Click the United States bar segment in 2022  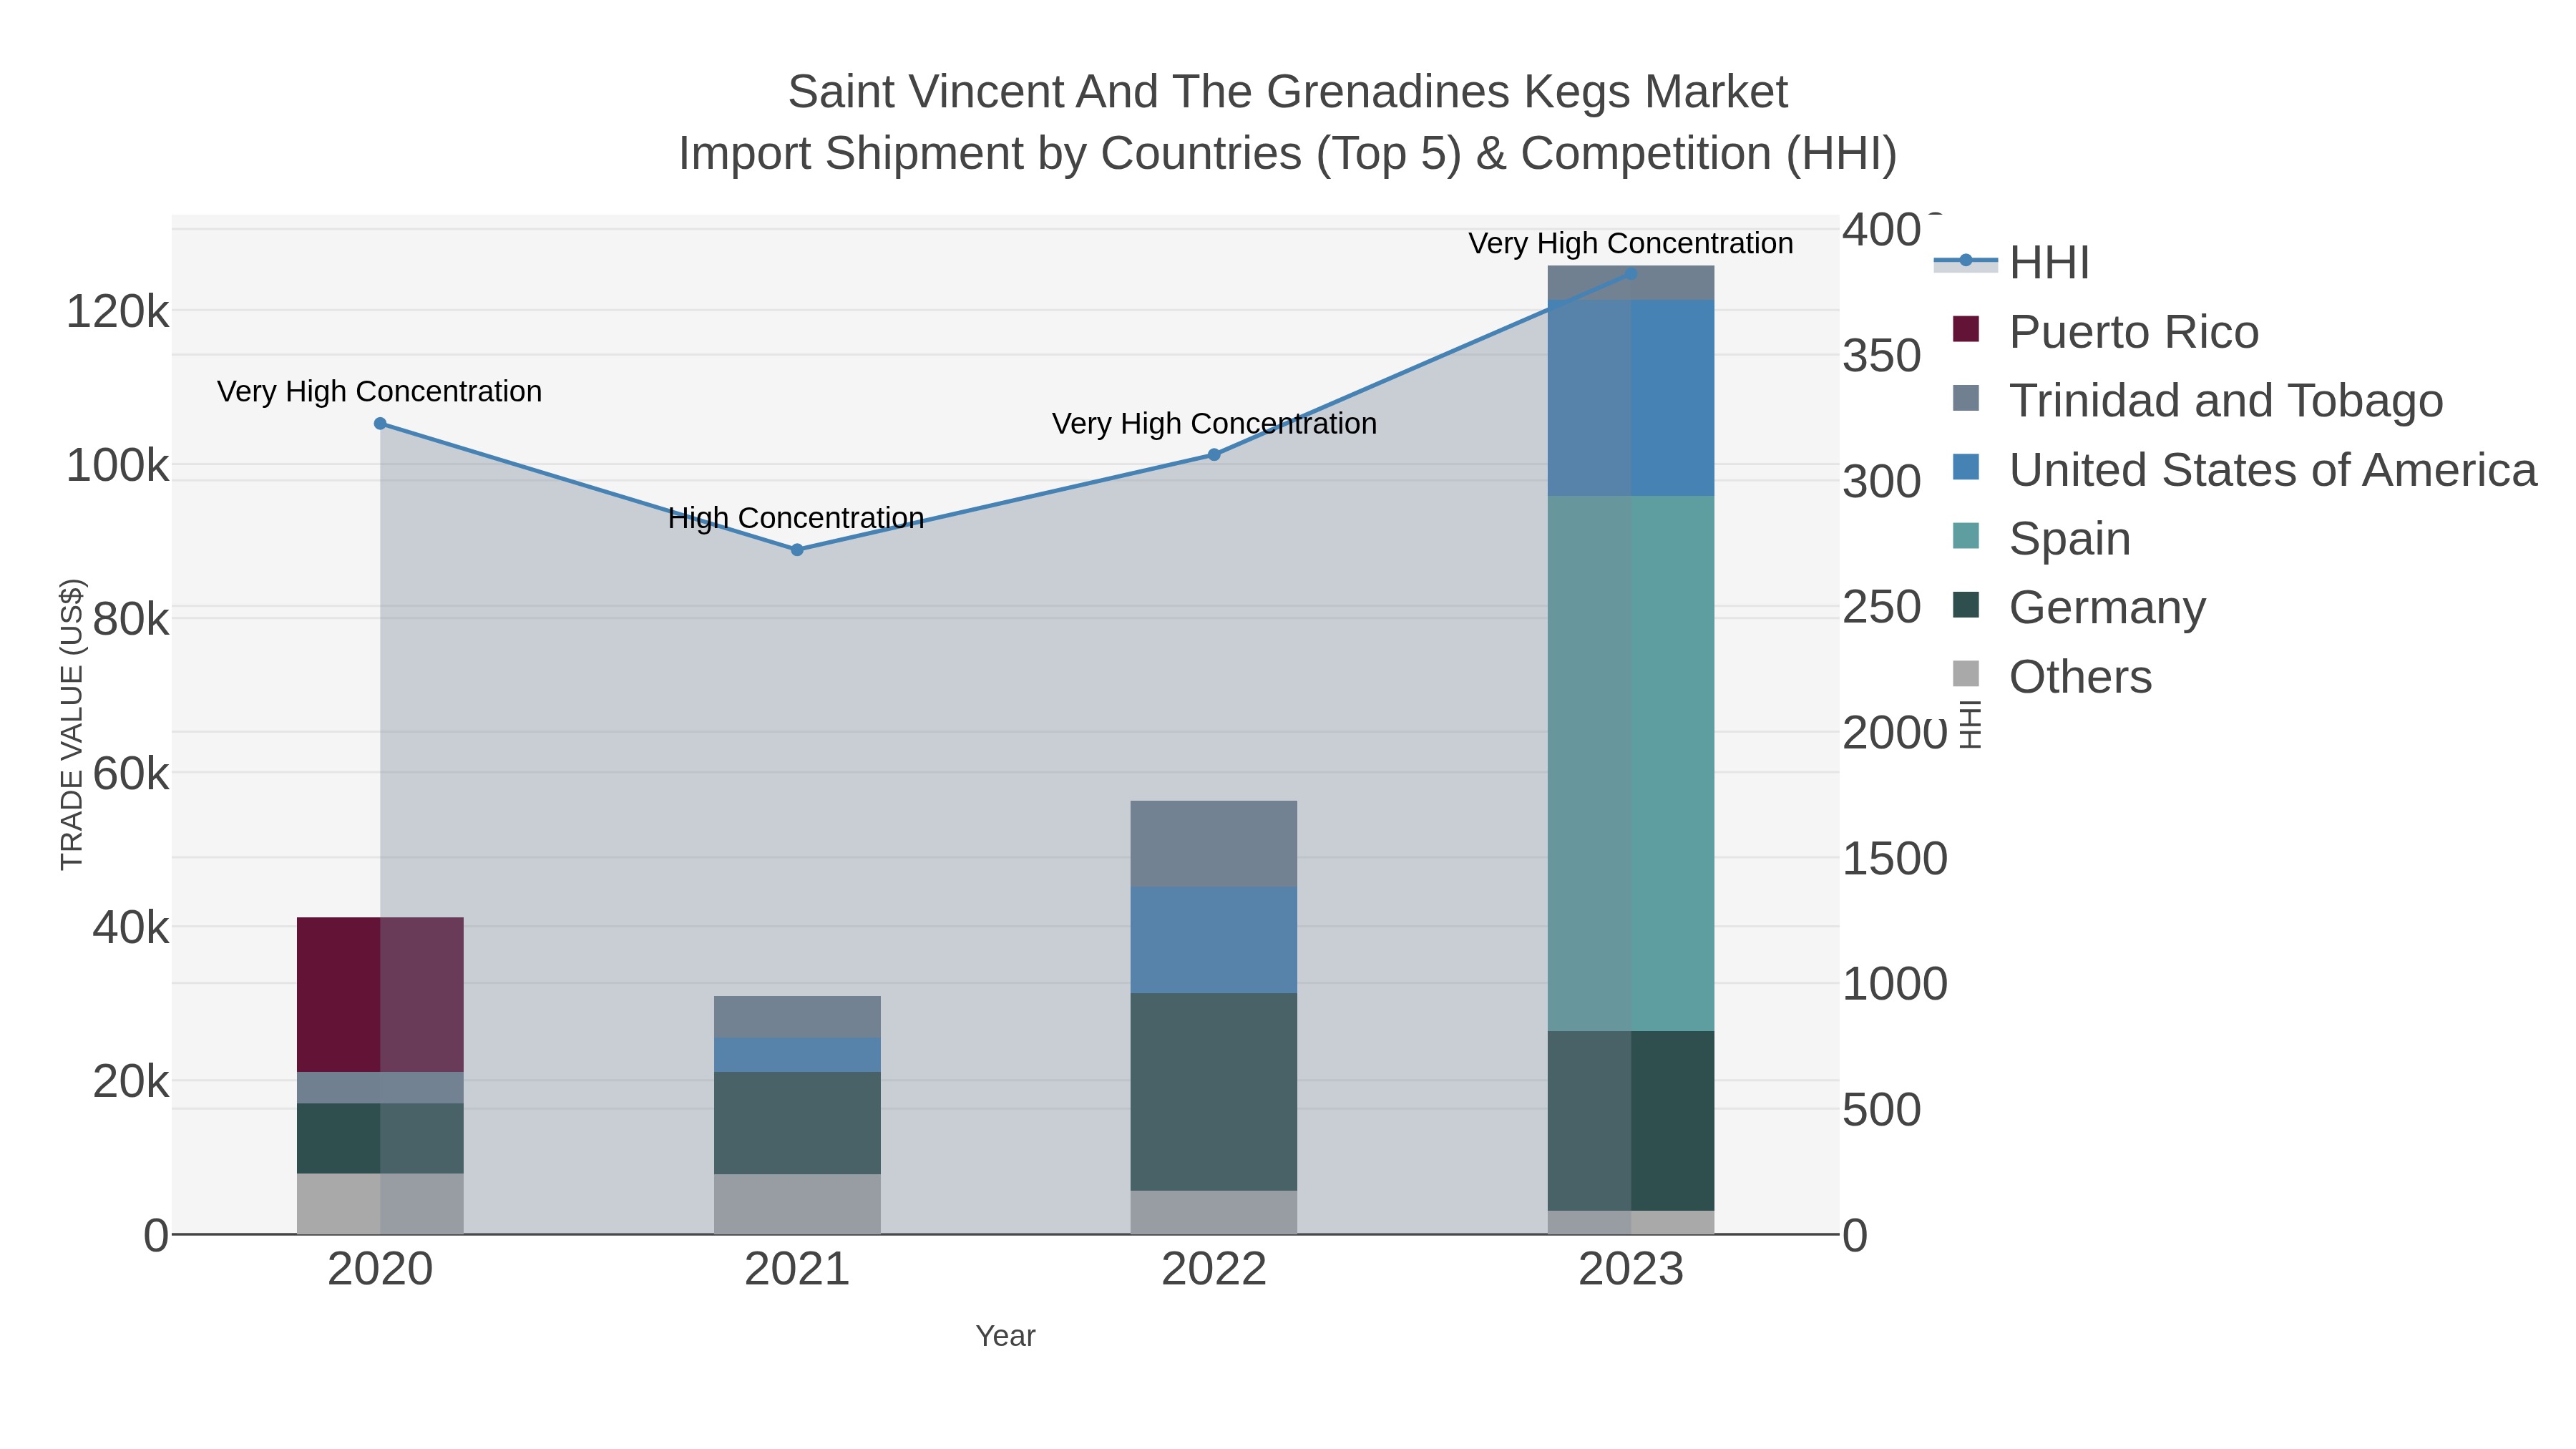1214,941
